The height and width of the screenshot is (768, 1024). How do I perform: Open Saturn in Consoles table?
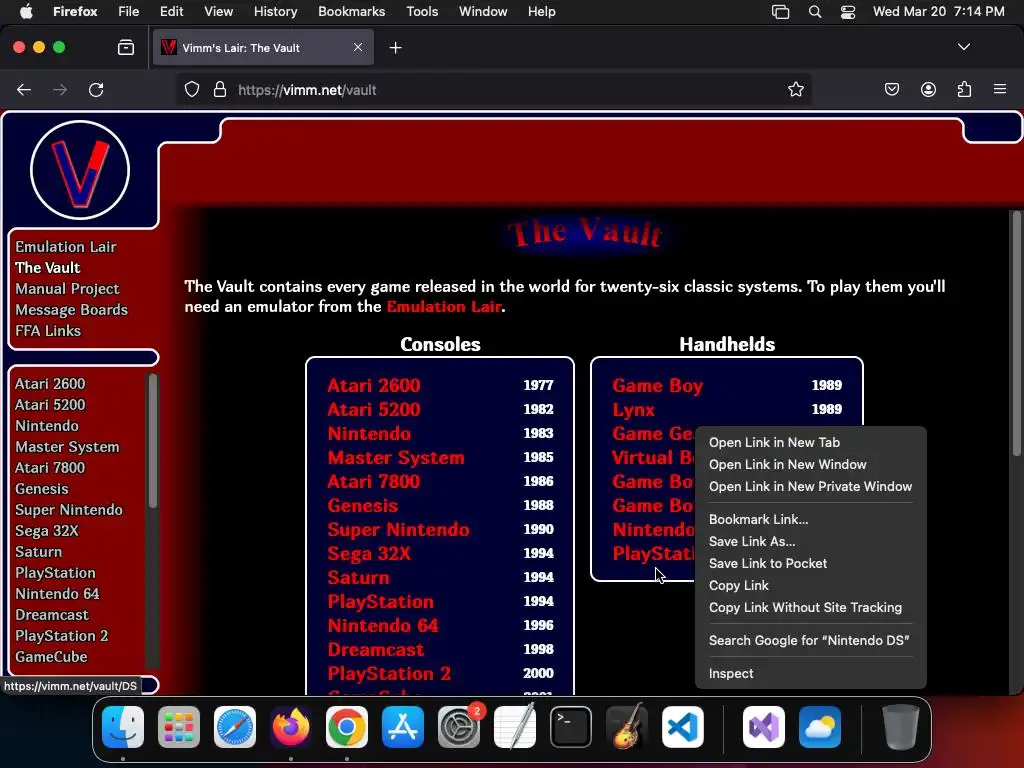coord(358,577)
